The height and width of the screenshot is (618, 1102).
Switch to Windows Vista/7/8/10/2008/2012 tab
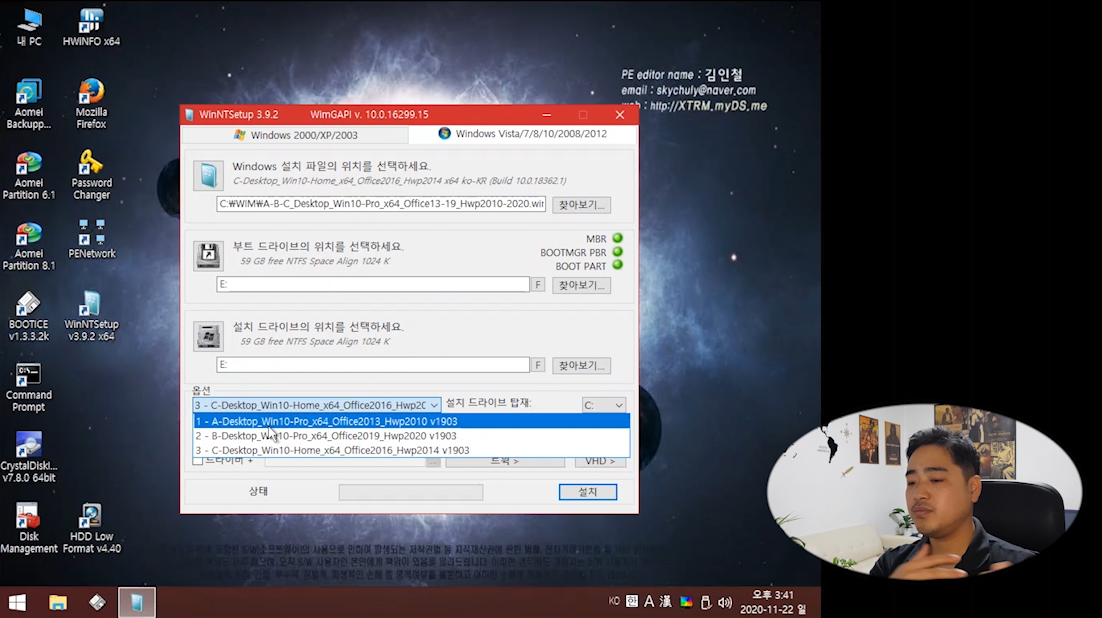tap(522, 134)
